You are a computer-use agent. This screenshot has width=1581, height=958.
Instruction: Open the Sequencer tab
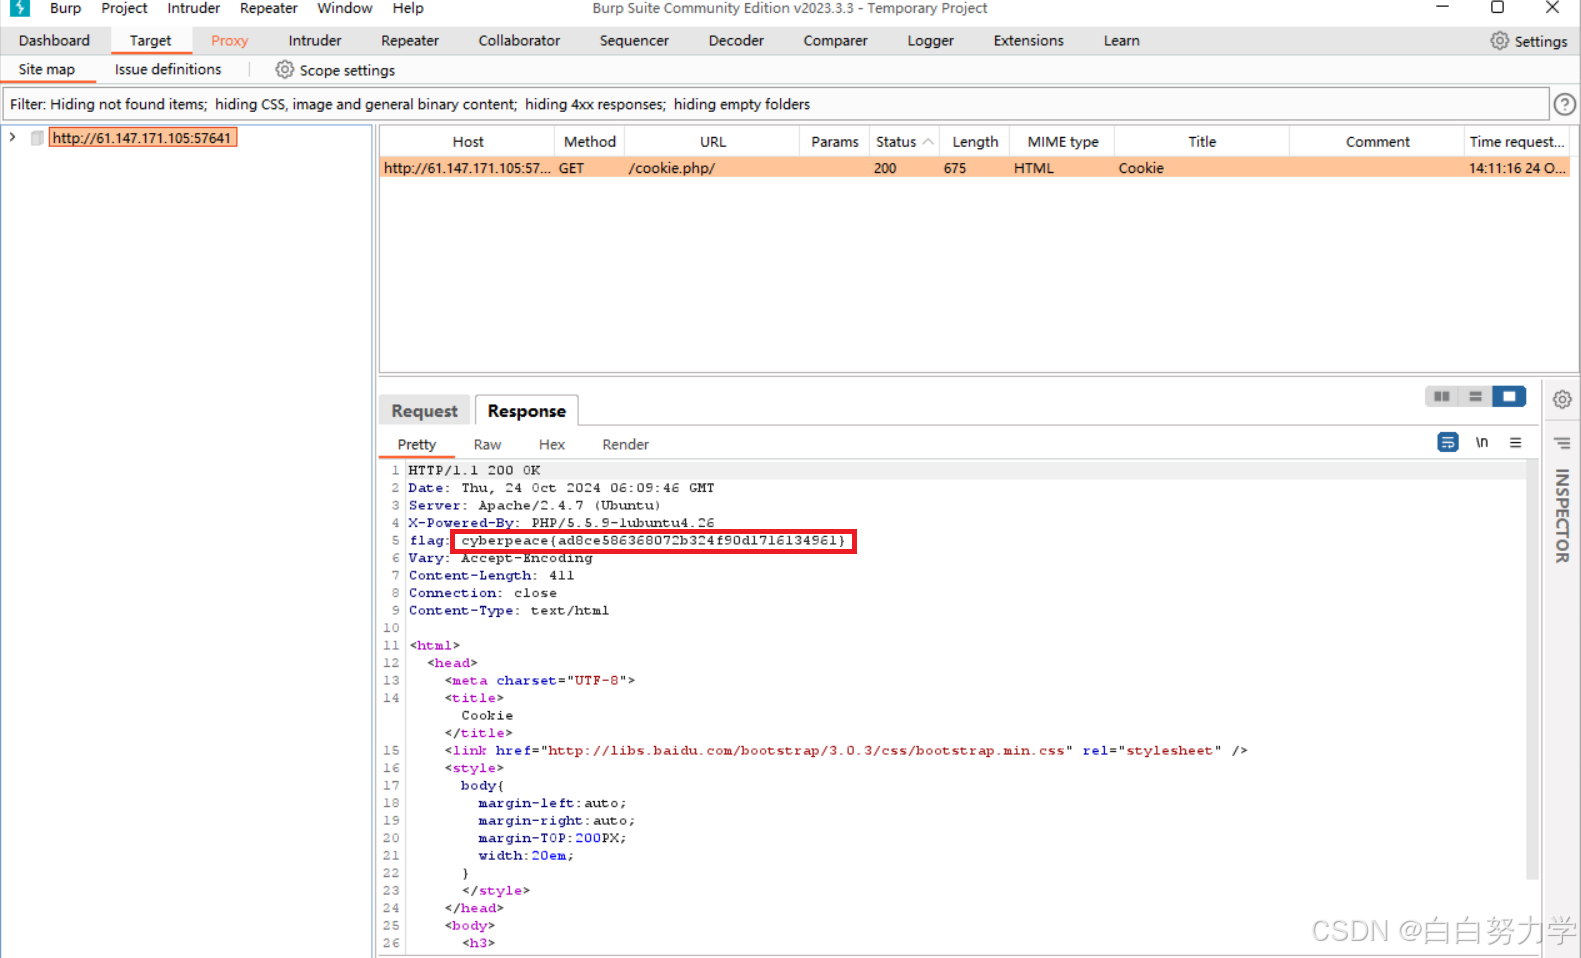[634, 41]
